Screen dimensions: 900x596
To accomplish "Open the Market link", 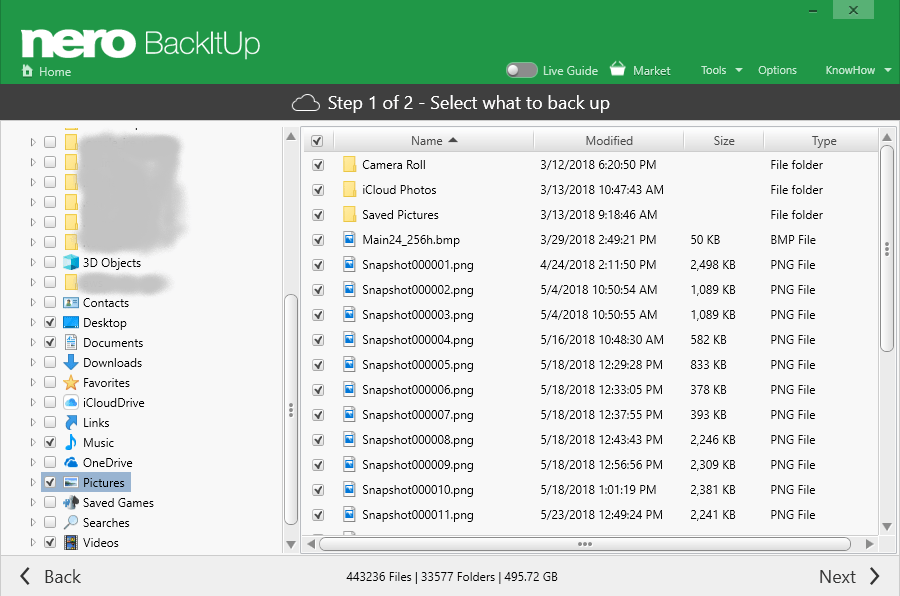I will pyautogui.click(x=651, y=71).
